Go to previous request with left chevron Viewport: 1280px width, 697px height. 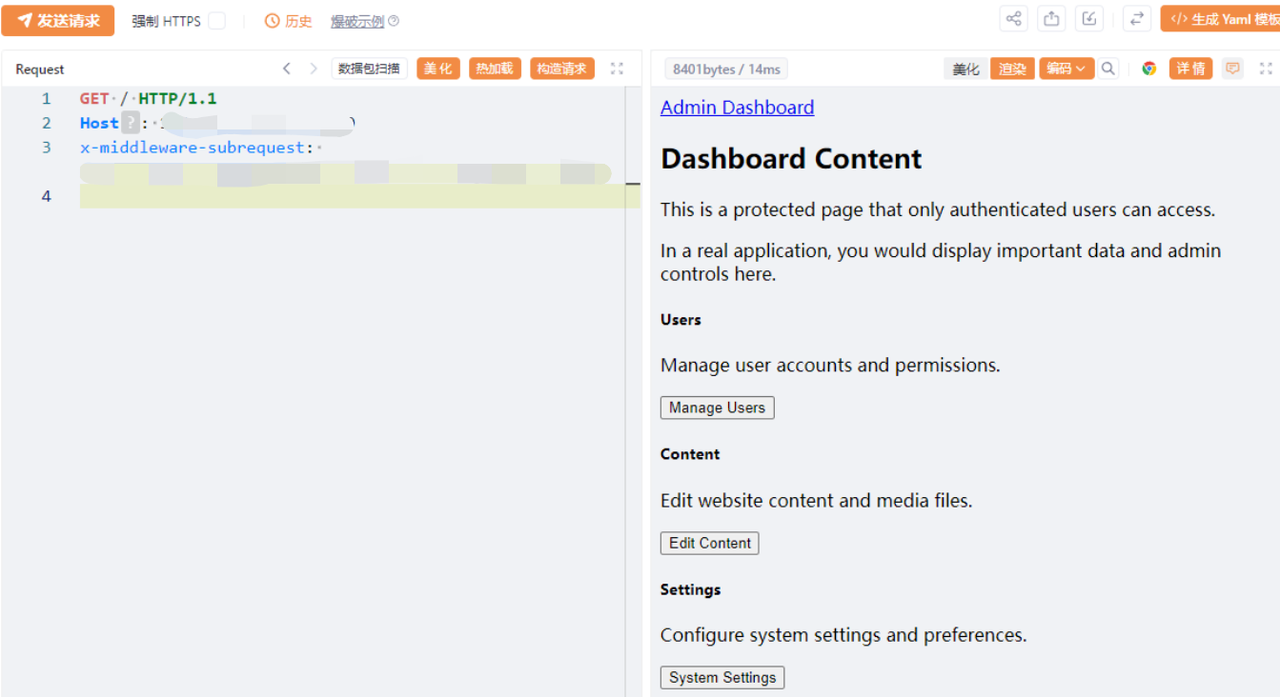[287, 69]
